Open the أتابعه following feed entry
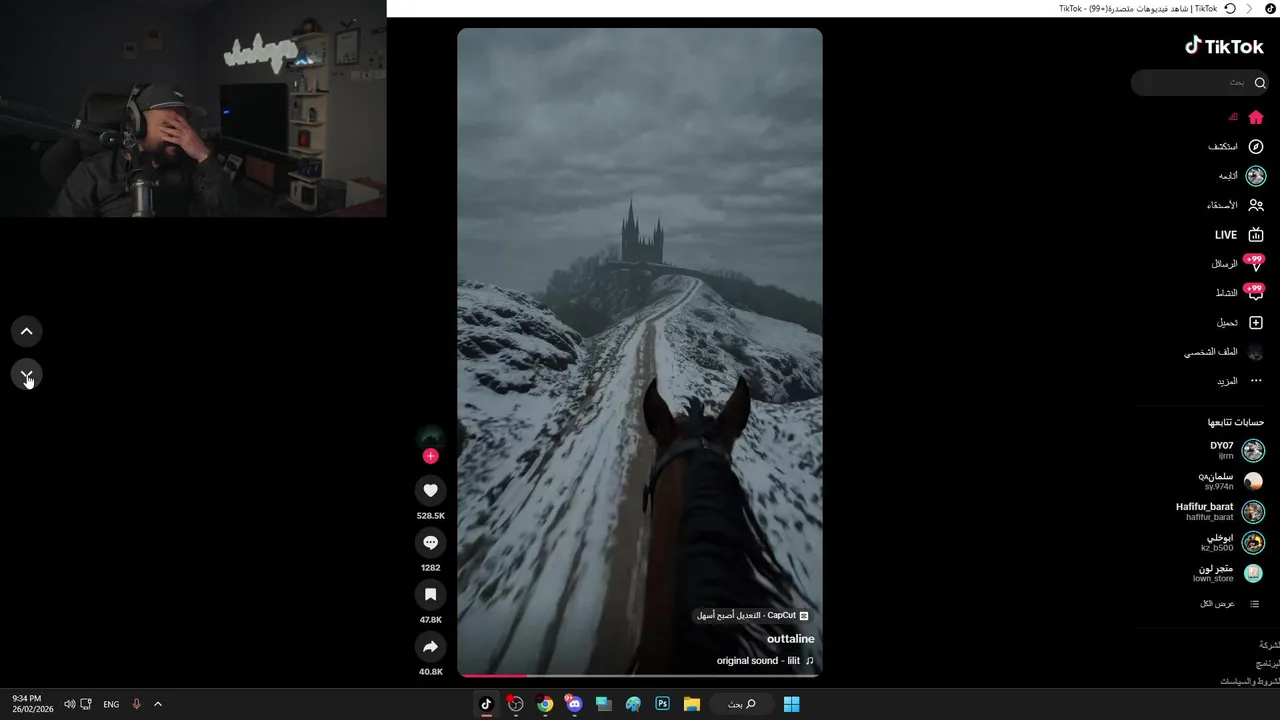This screenshot has height=720, width=1280. click(1242, 176)
